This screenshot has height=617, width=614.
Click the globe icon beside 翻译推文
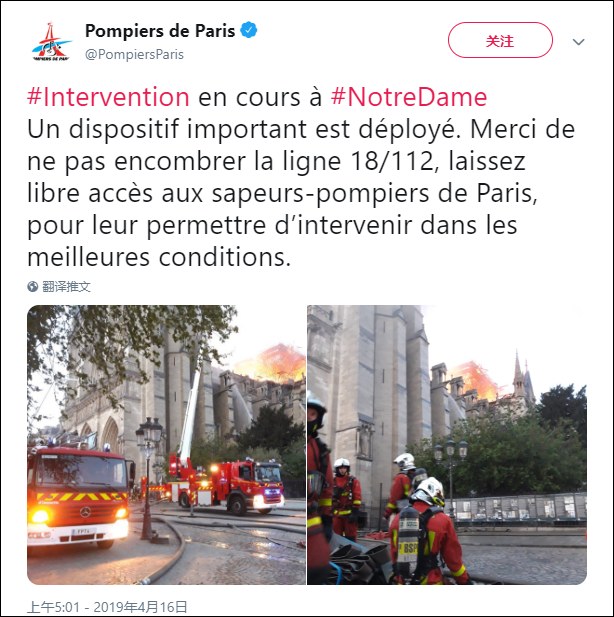click(x=33, y=286)
